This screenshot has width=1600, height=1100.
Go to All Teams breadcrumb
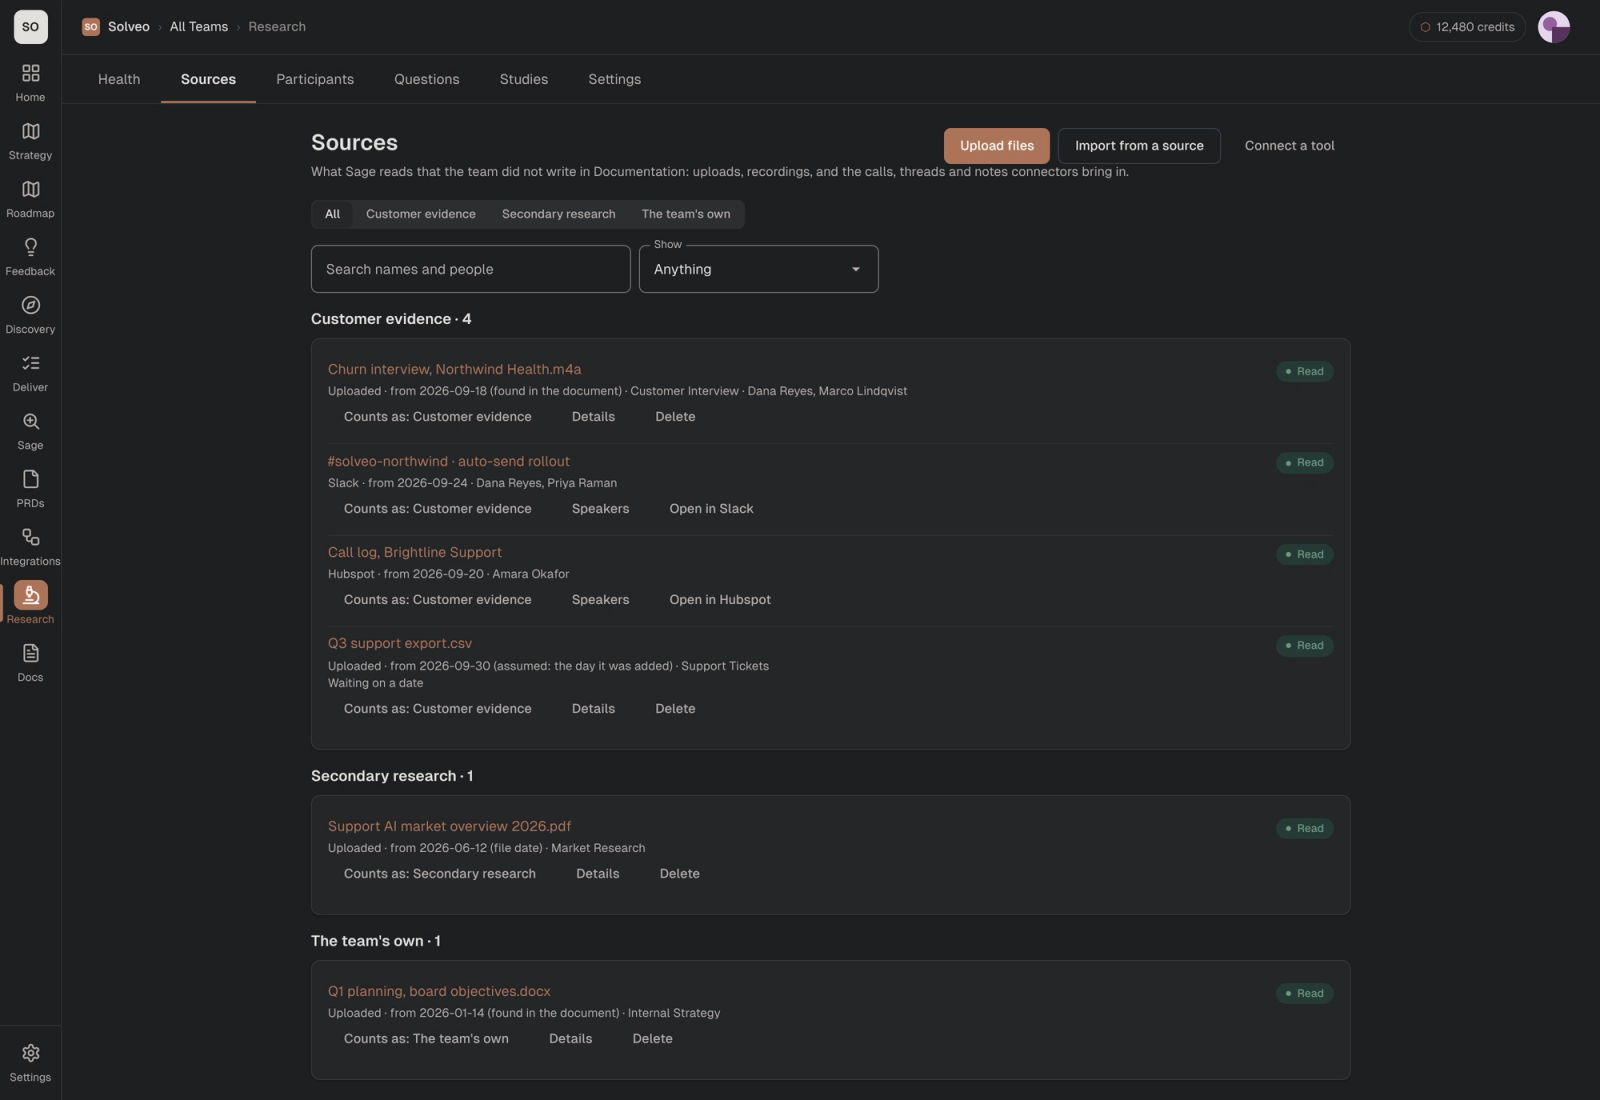(199, 27)
